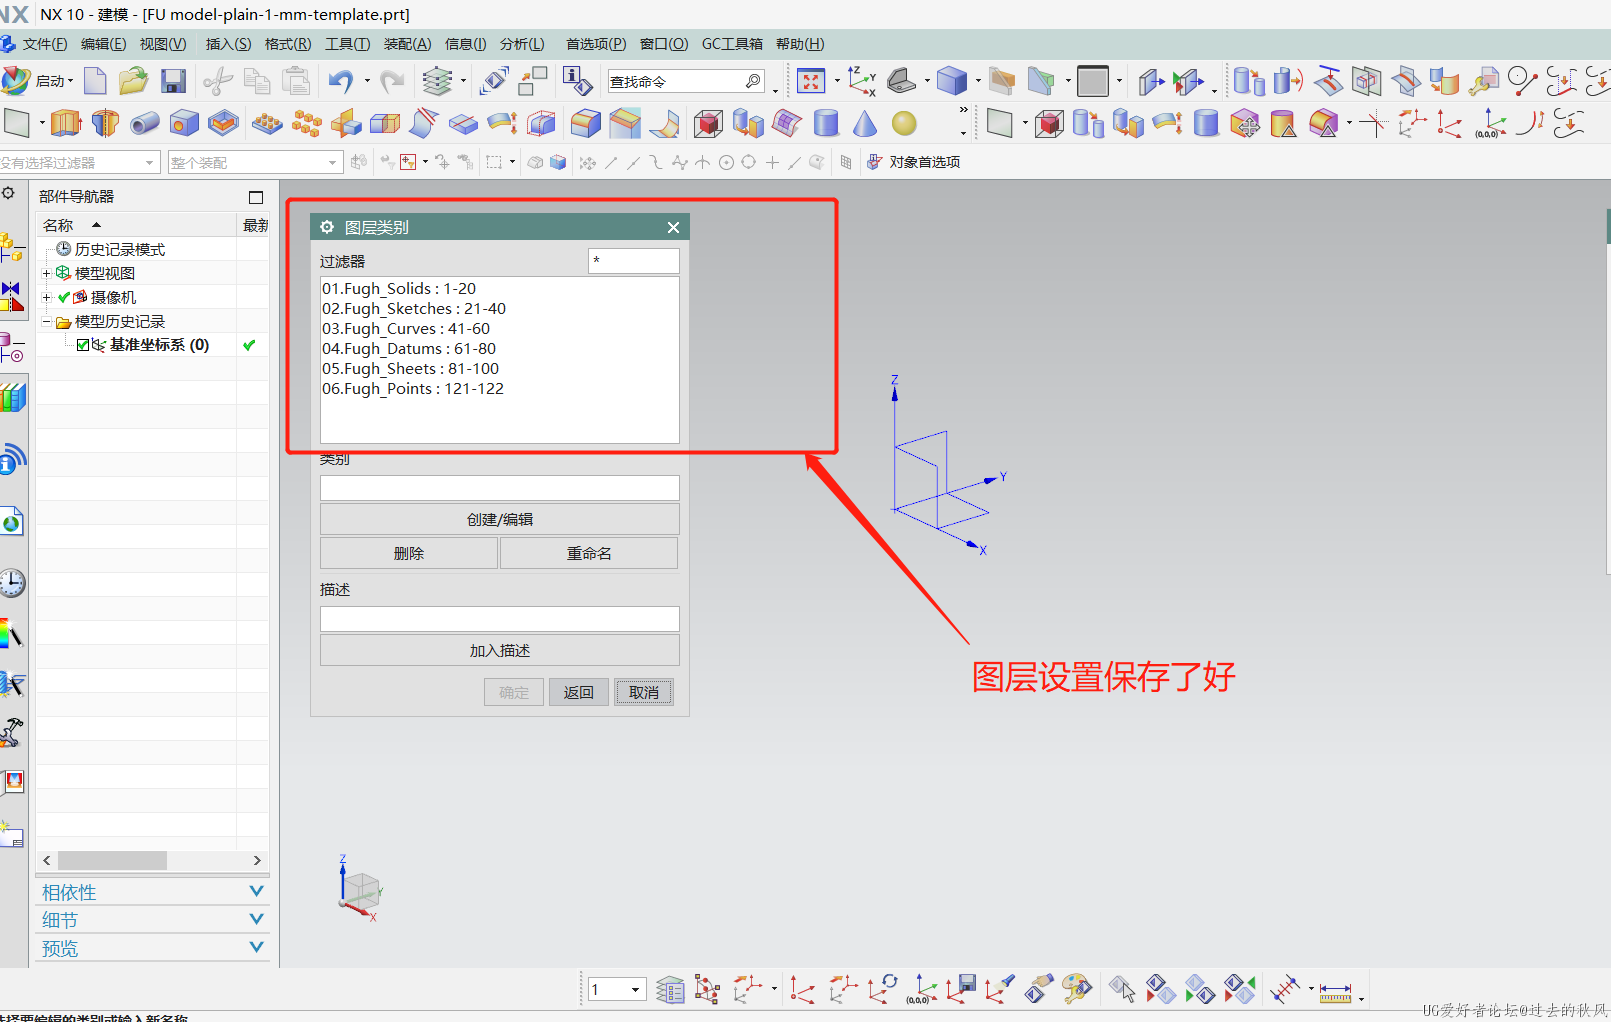Select 06.Fugh_Points : 121-122 category
This screenshot has width=1611, height=1022.
click(x=413, y=388)
